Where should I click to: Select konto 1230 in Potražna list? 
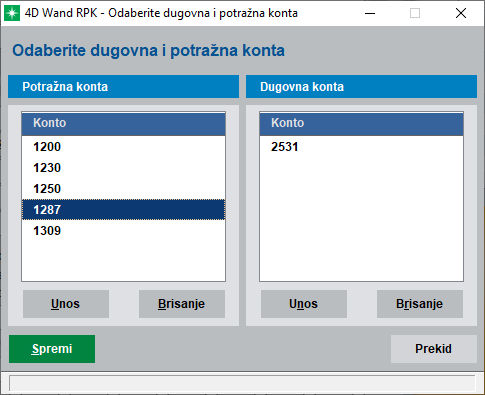coord(123,168)
